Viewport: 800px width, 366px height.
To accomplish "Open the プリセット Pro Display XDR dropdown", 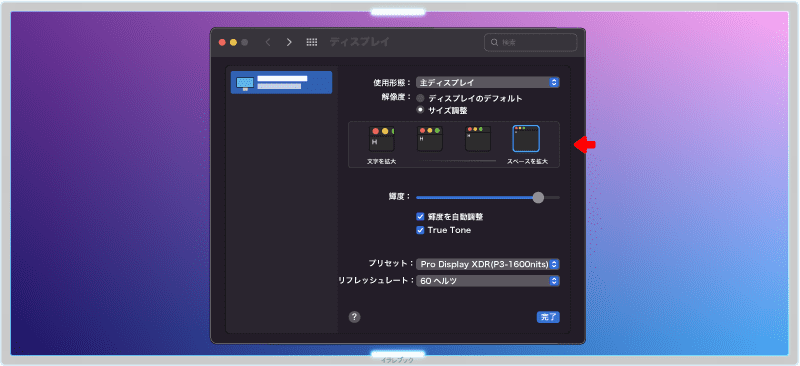I will (488, 264).
